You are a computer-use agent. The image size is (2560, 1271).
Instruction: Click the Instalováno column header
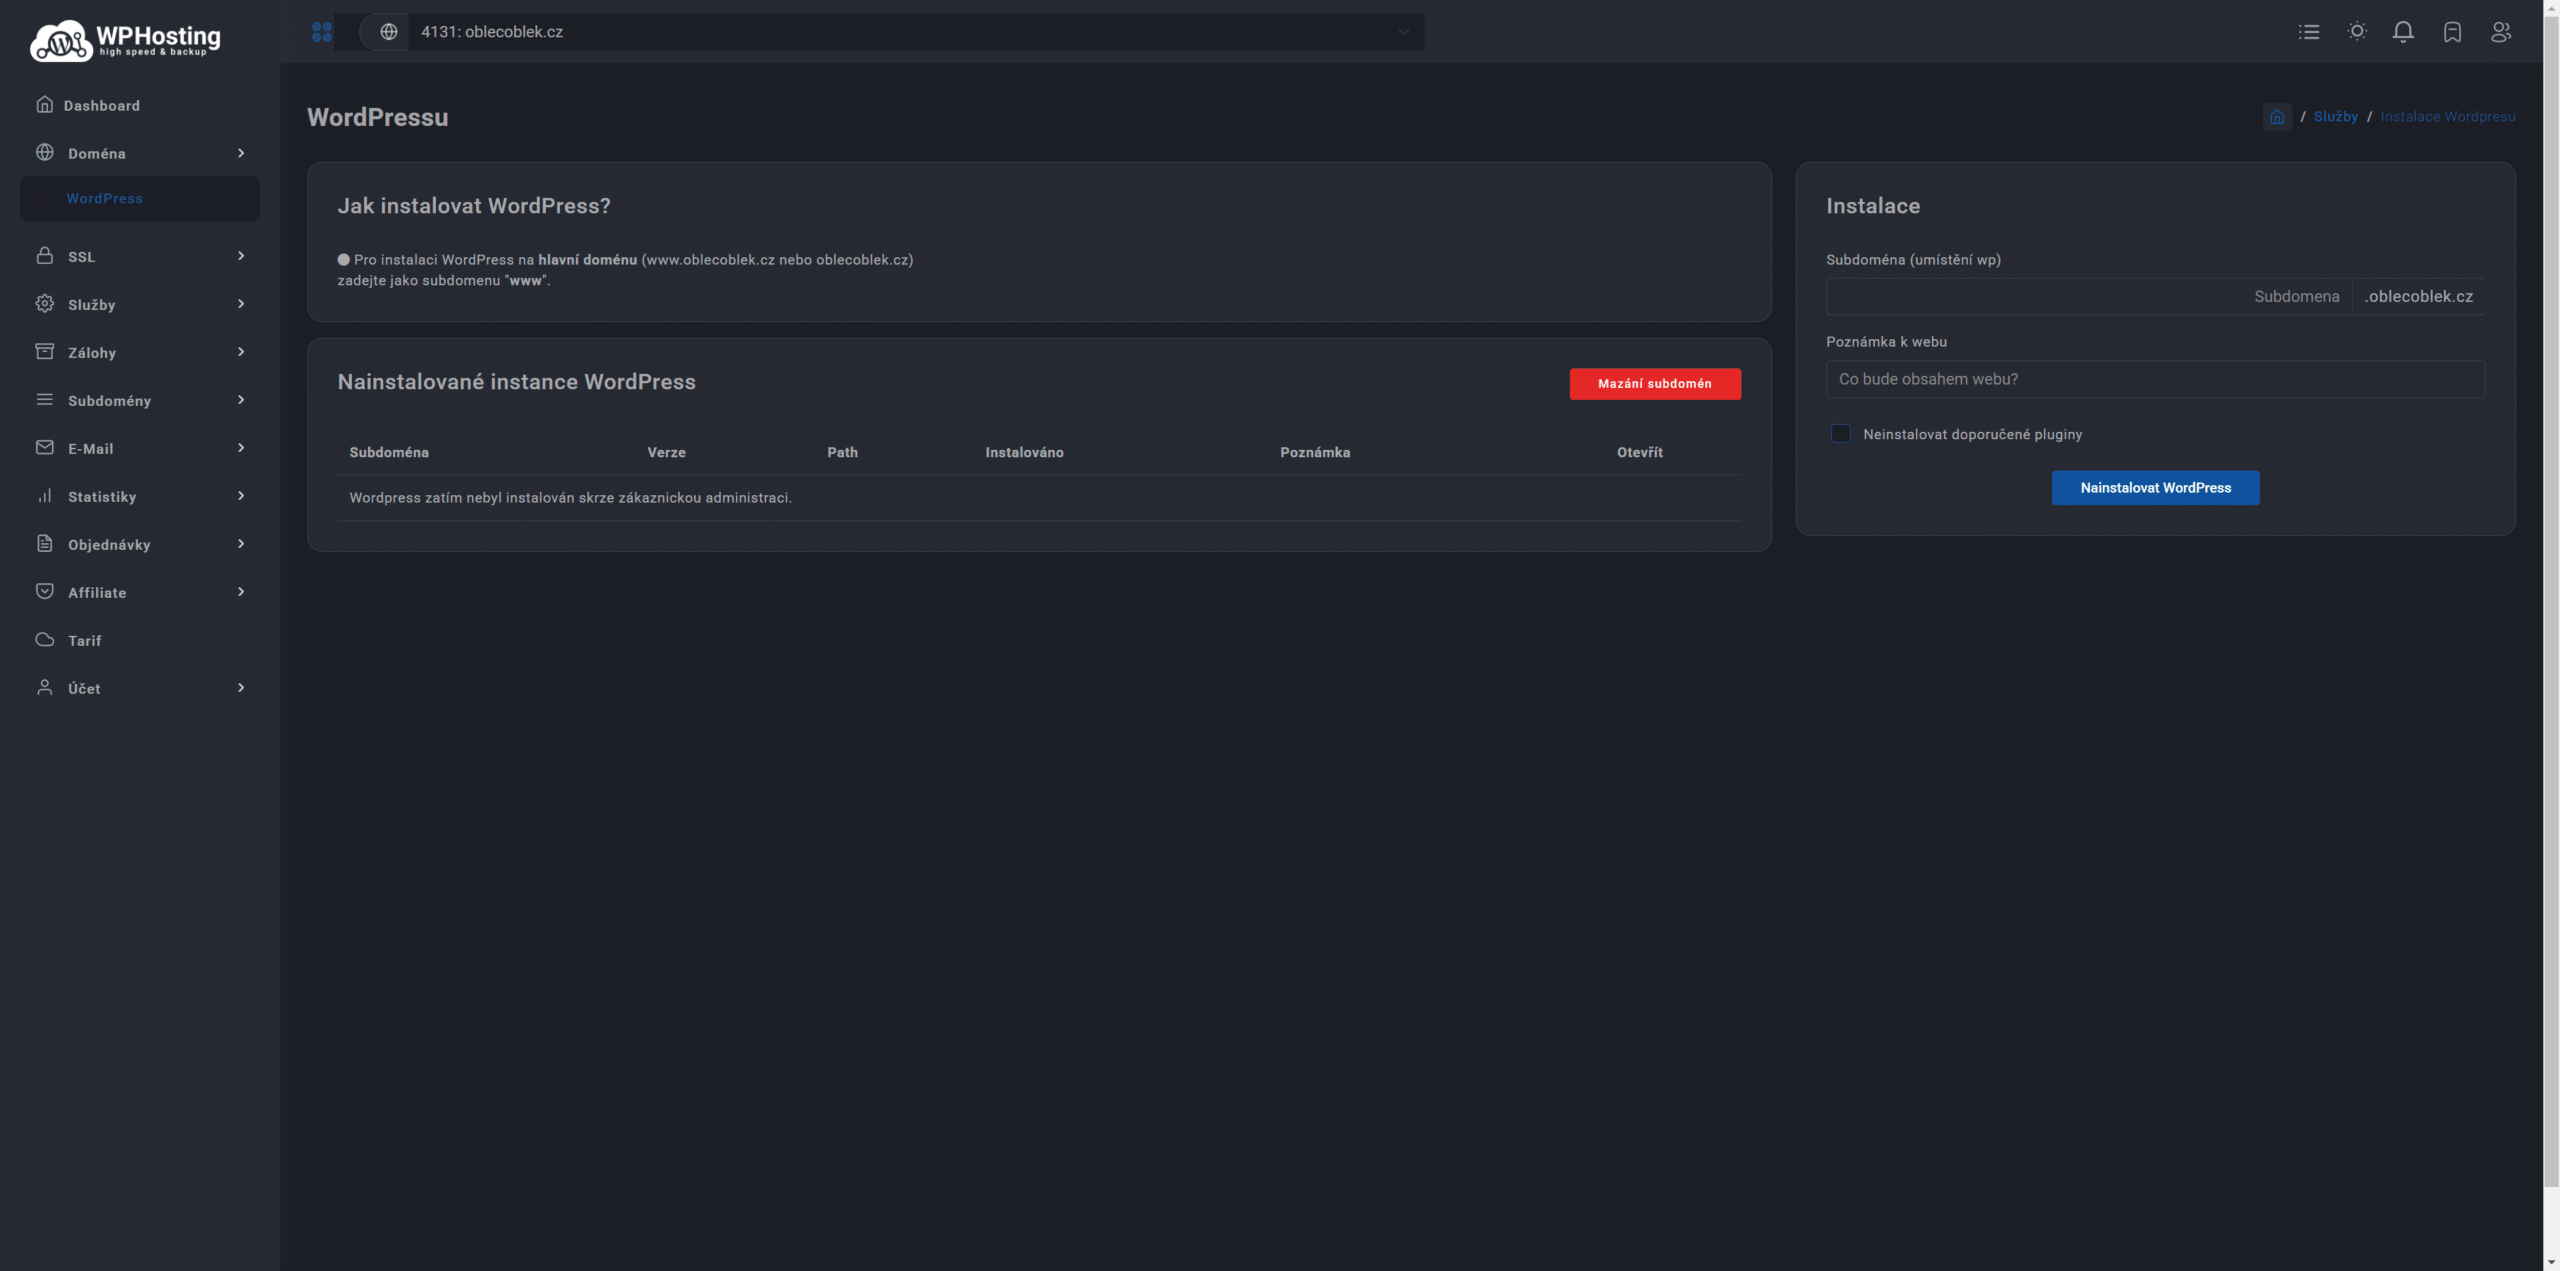[x=1024, y=453]
